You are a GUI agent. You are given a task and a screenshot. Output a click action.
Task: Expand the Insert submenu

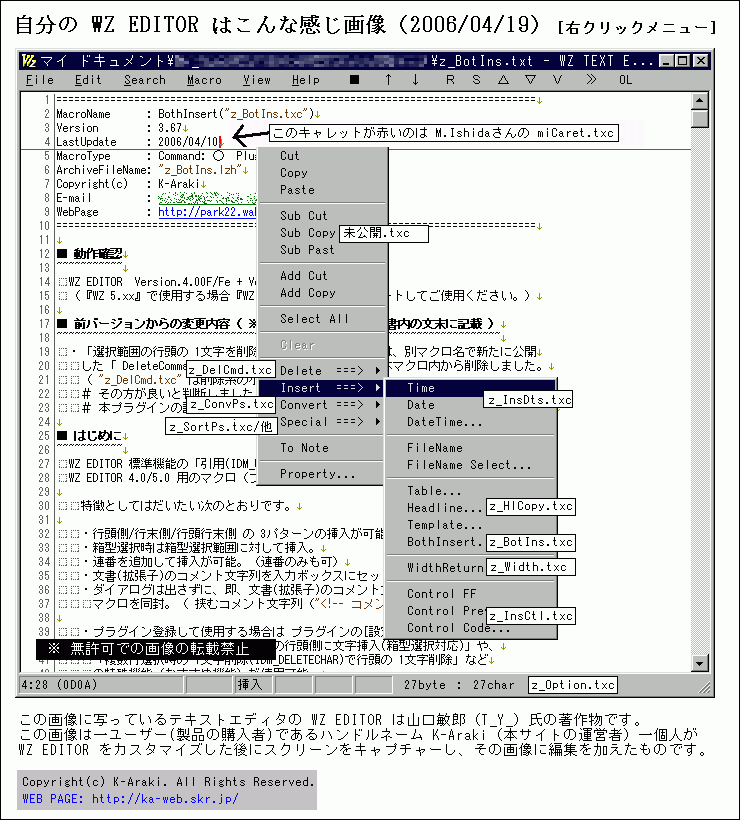tap(323, 388)
